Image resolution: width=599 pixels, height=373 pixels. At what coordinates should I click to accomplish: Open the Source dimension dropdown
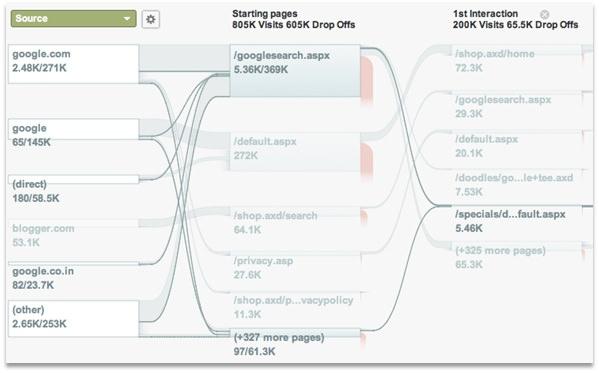(73, 19)
